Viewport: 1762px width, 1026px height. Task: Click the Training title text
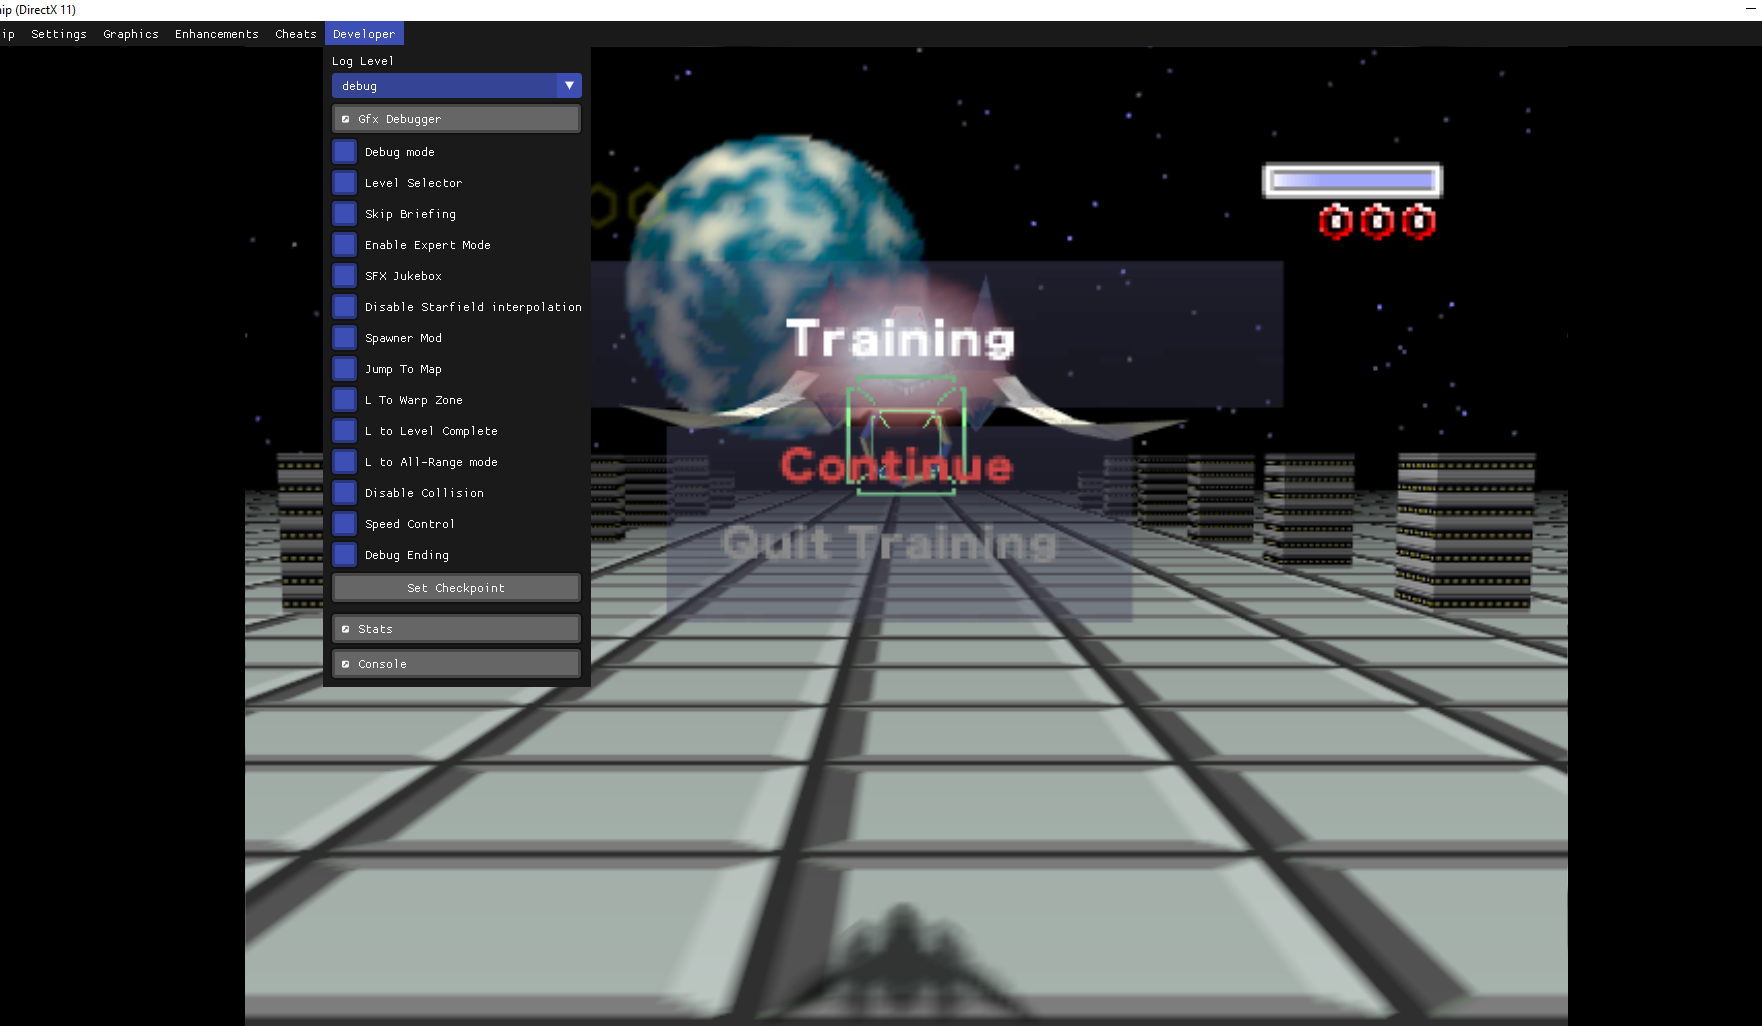900,338
